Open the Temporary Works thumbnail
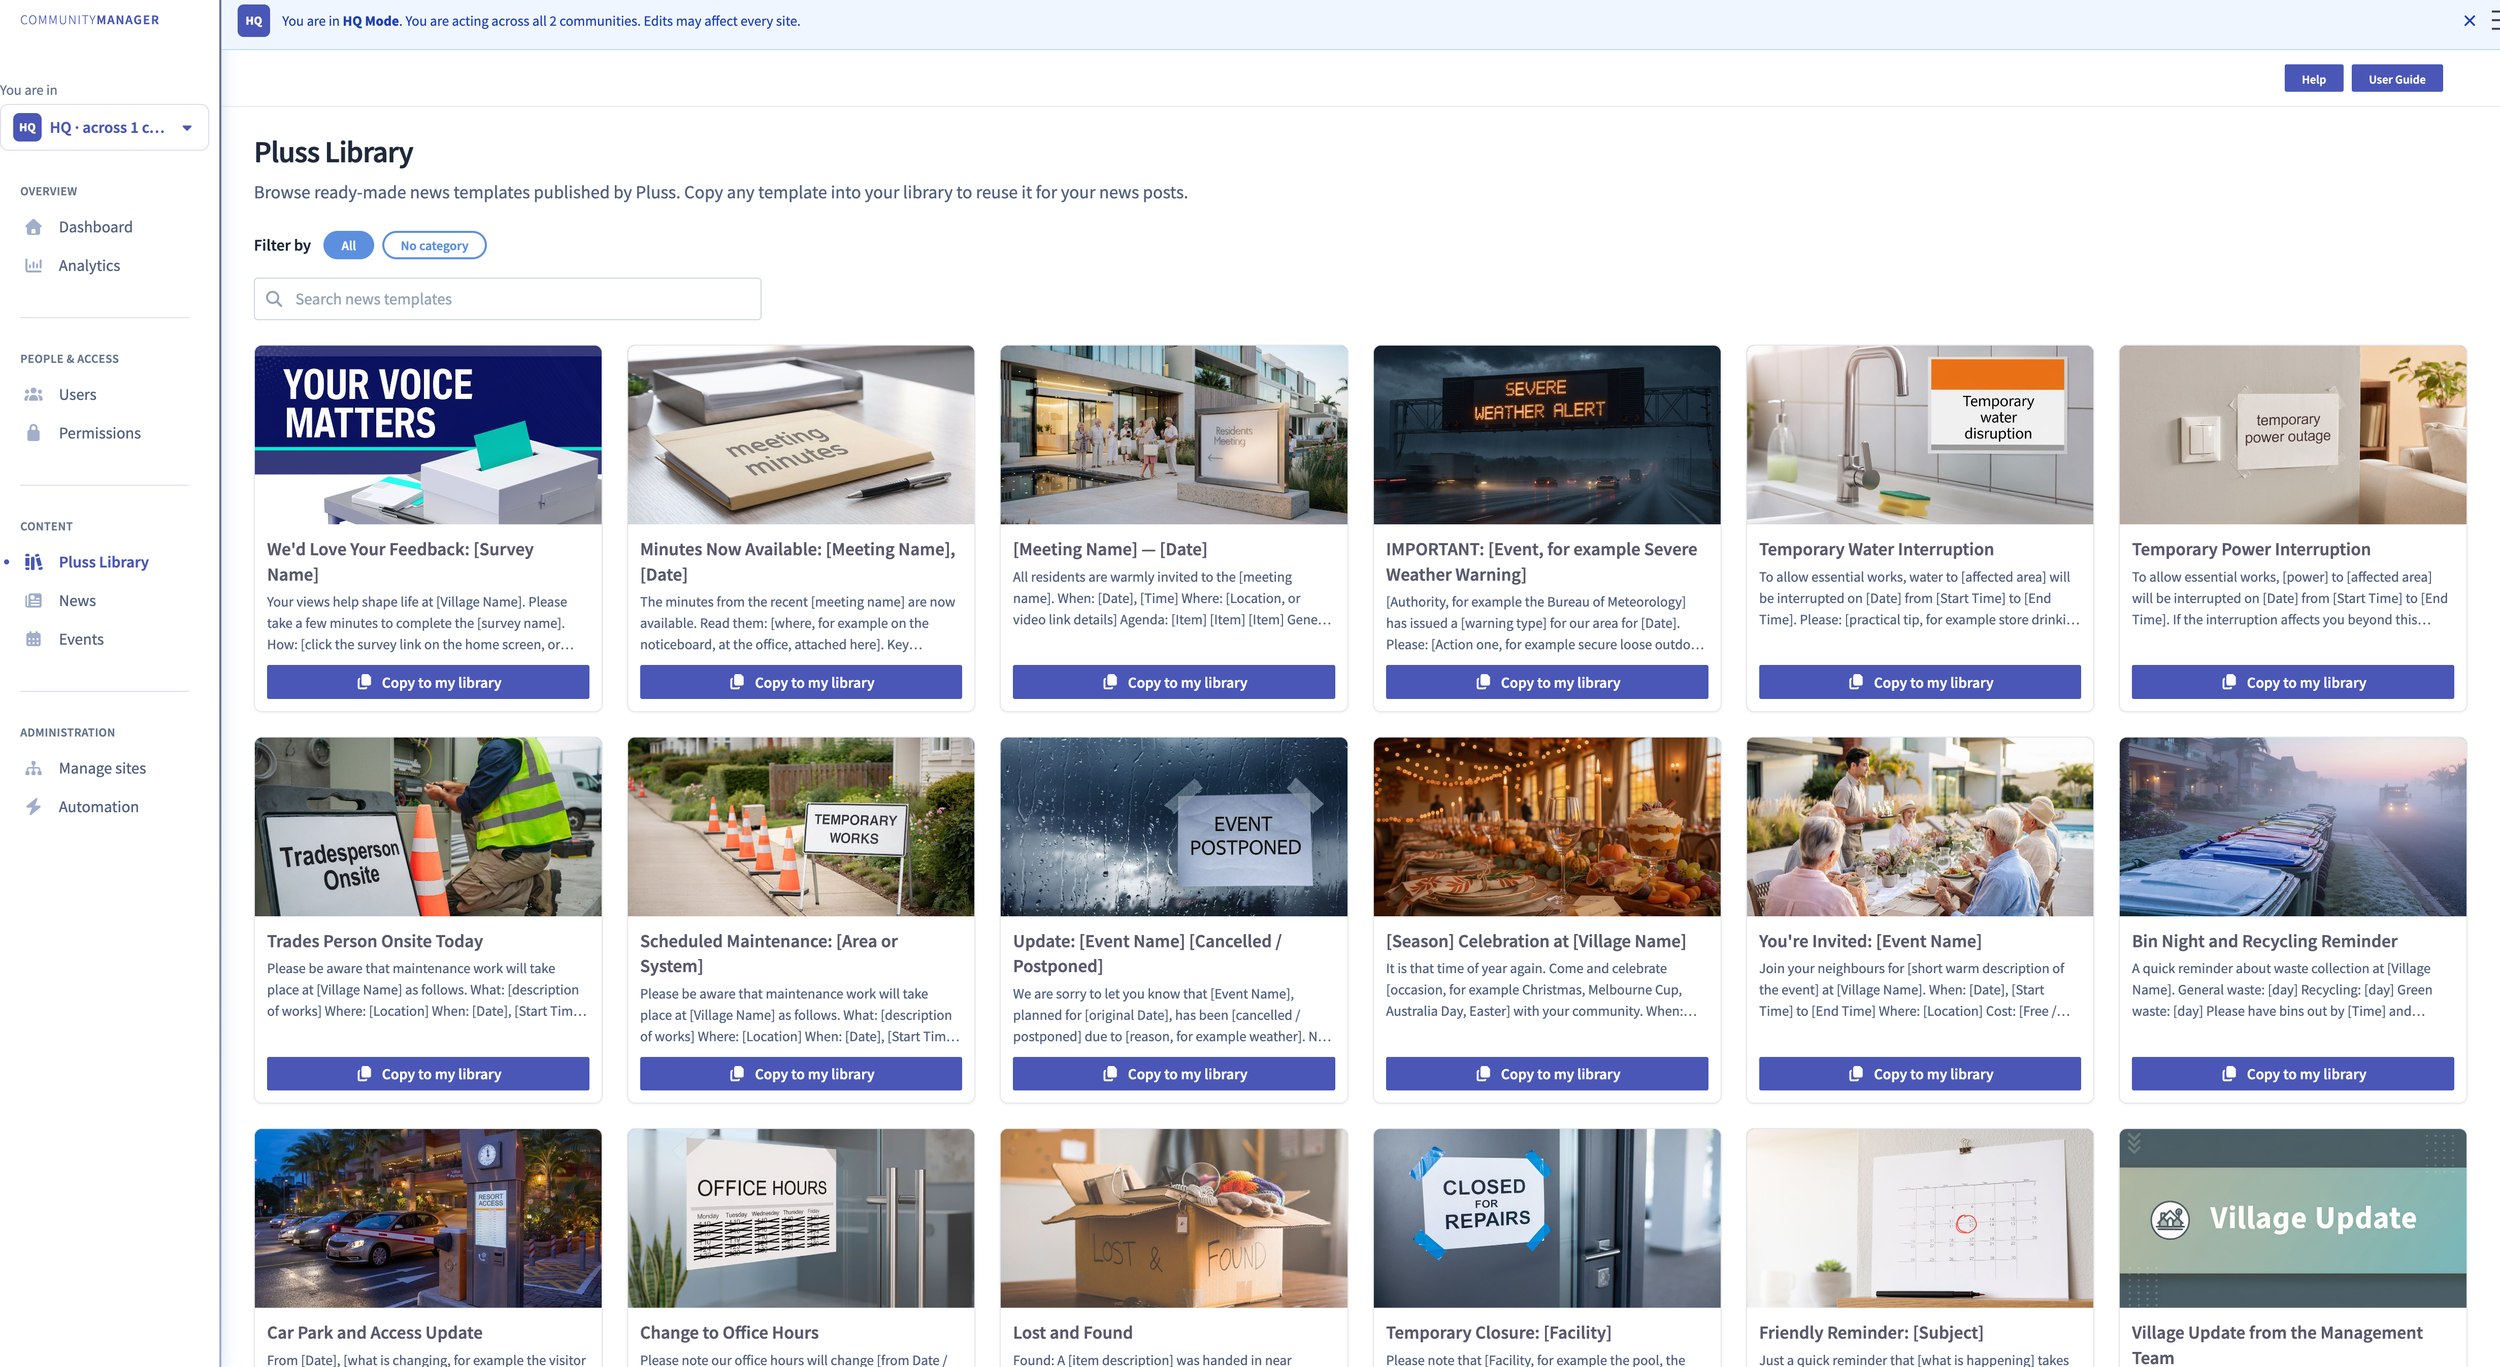 [801, 827]
